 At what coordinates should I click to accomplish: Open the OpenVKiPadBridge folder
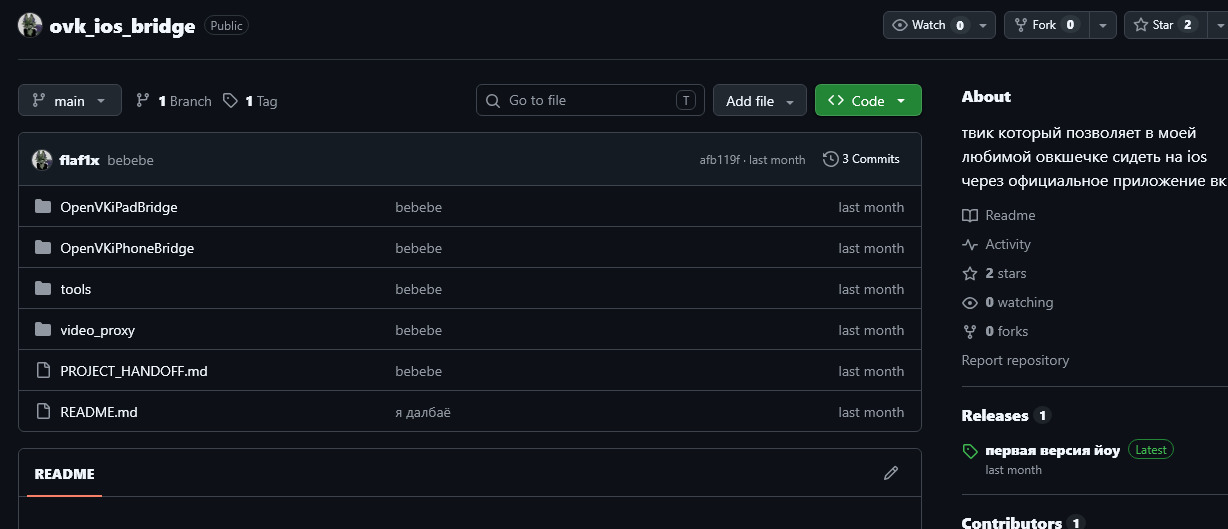[x=119, y=207]
